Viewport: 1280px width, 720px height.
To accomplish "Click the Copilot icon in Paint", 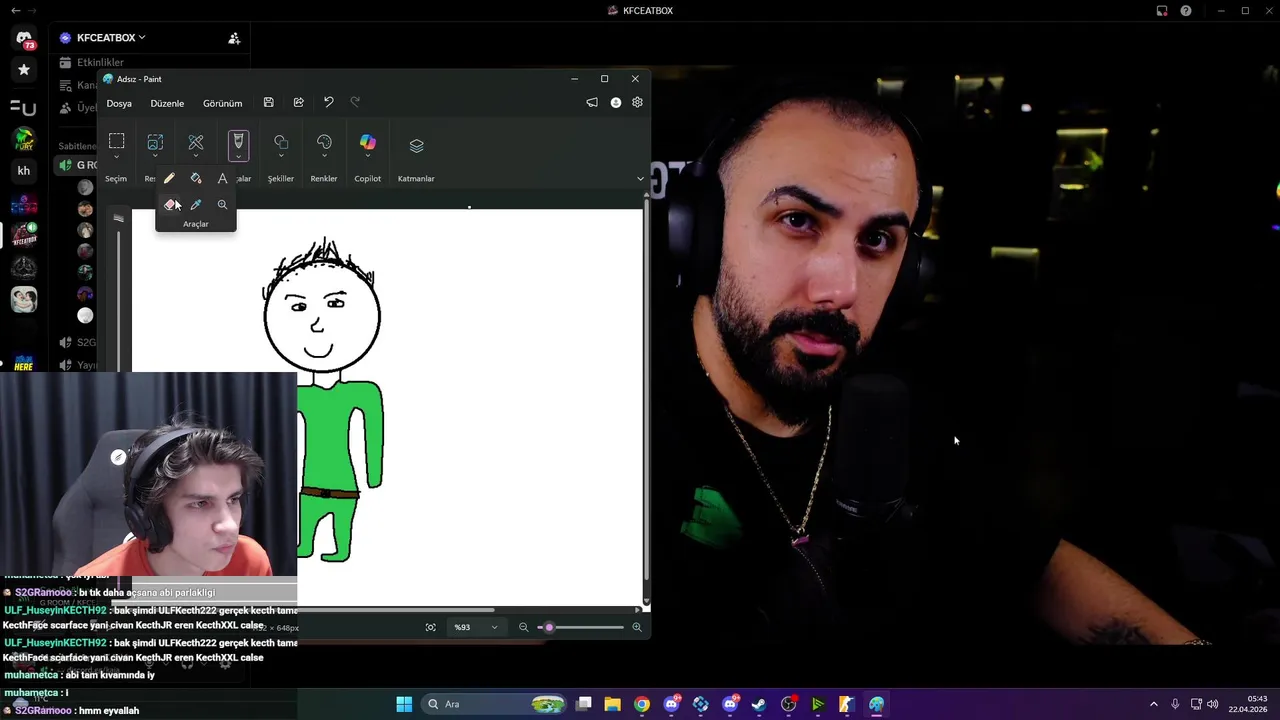I will 368,142.
